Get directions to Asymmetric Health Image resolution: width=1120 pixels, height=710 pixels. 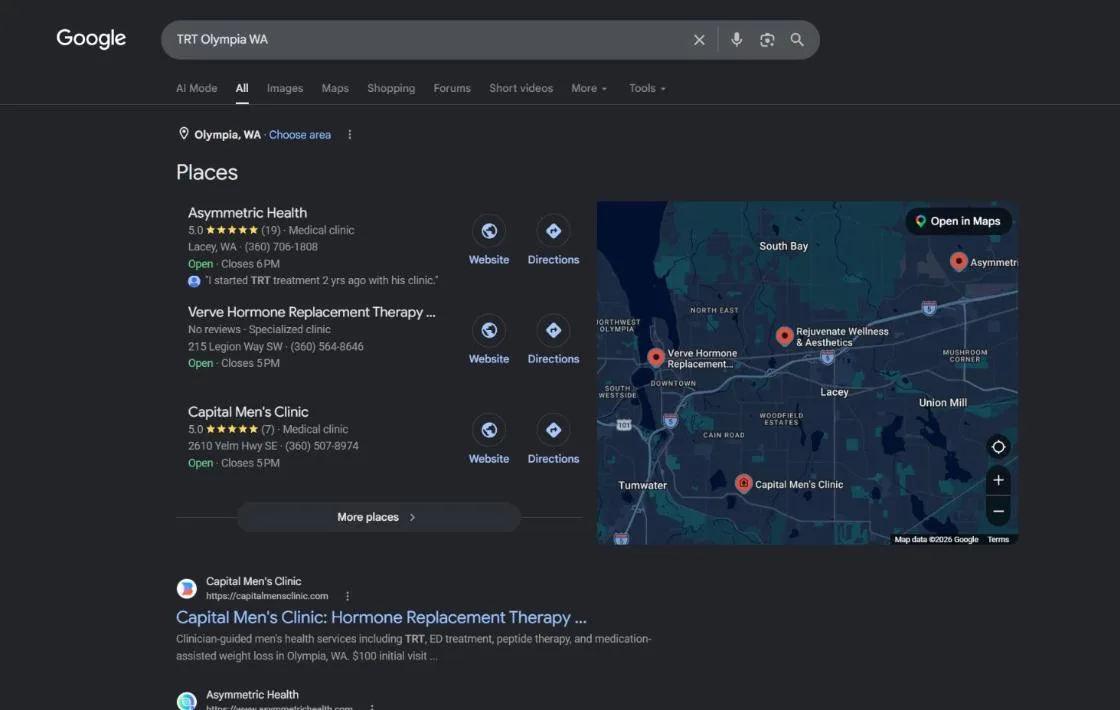coord(553,231)
